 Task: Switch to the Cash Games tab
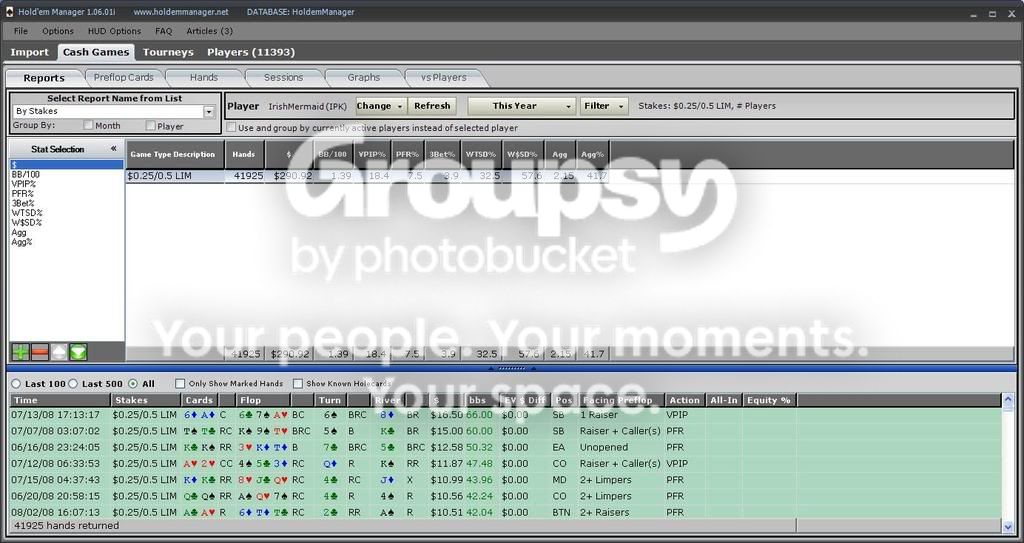[x=95, y=52]
